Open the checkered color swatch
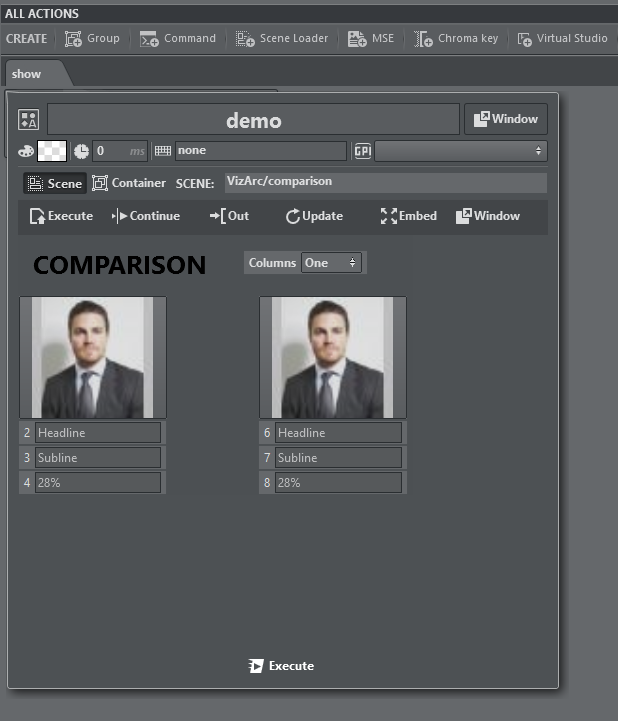The width and height of the screenshot is (618, 721). point(52,151)
